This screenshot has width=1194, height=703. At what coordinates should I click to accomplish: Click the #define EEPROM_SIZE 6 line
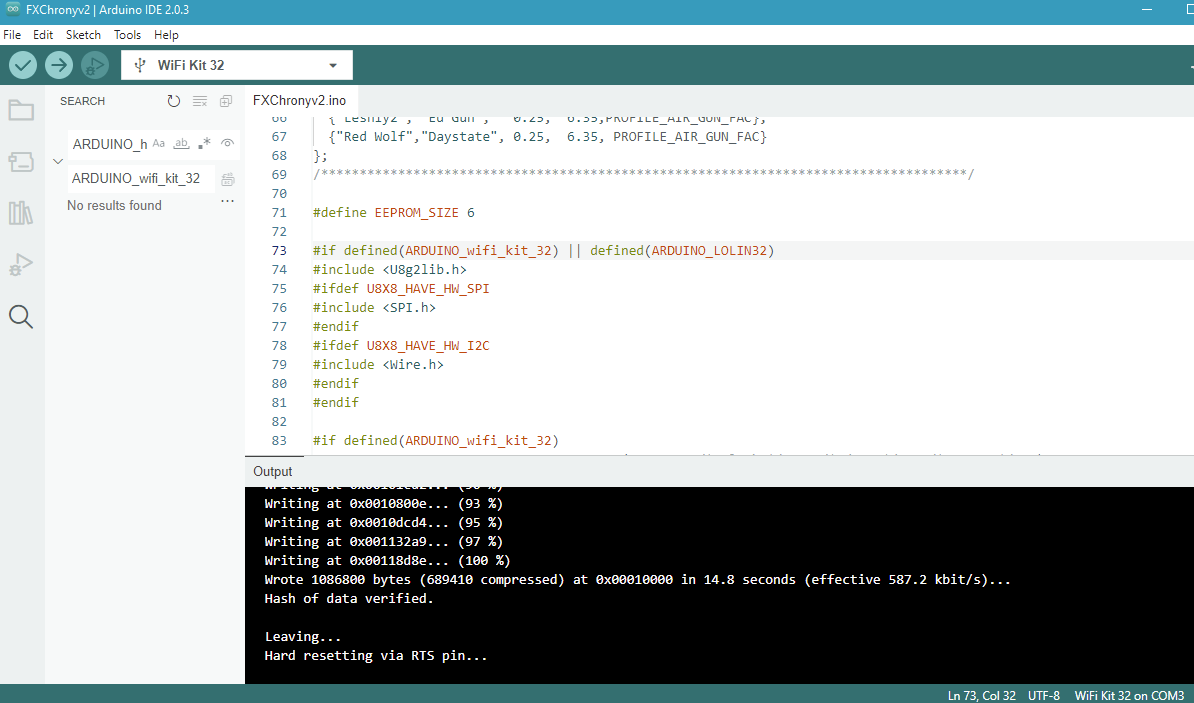[394, 212]
